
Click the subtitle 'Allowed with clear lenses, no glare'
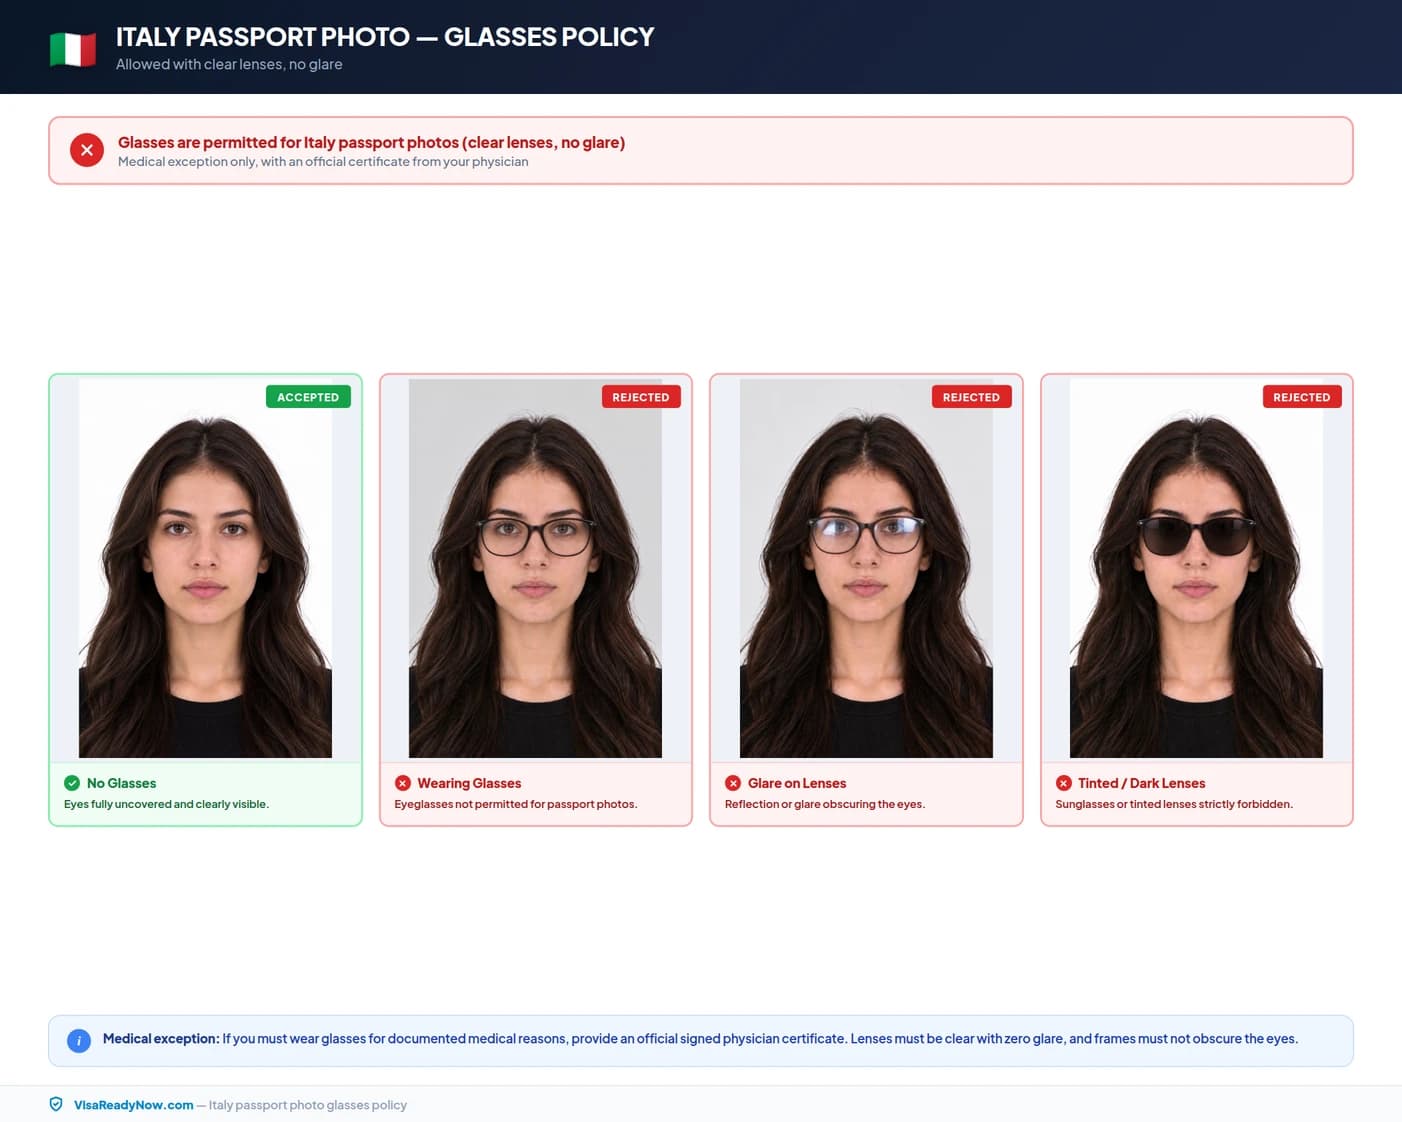point(229,64)
